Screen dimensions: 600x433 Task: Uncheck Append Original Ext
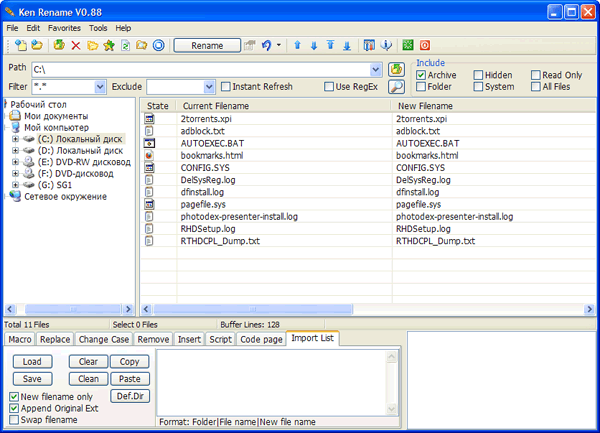(x=14, y=408)
